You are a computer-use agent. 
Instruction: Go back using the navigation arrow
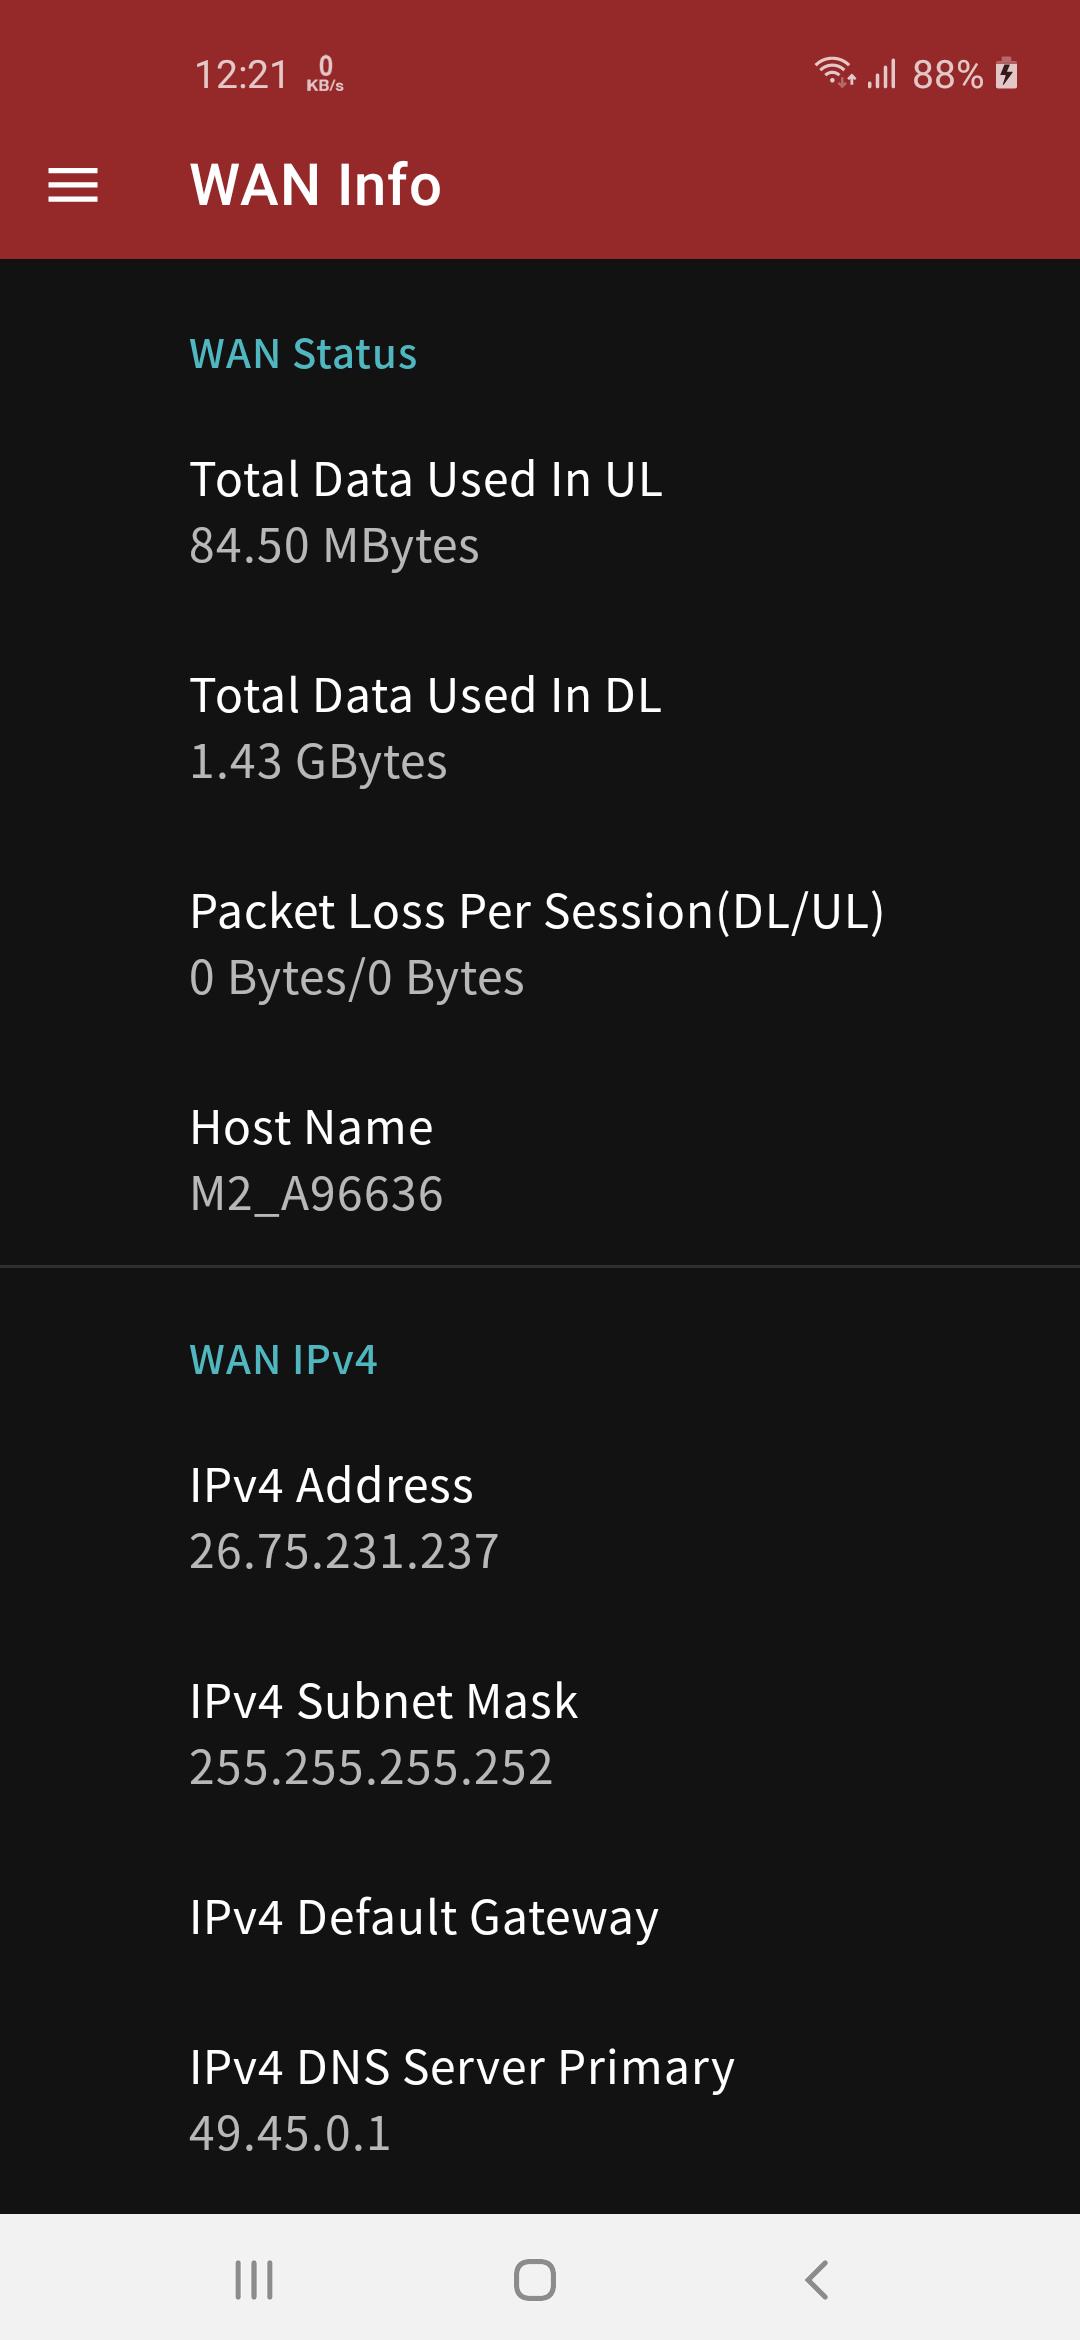click(x=817, y=2280)
